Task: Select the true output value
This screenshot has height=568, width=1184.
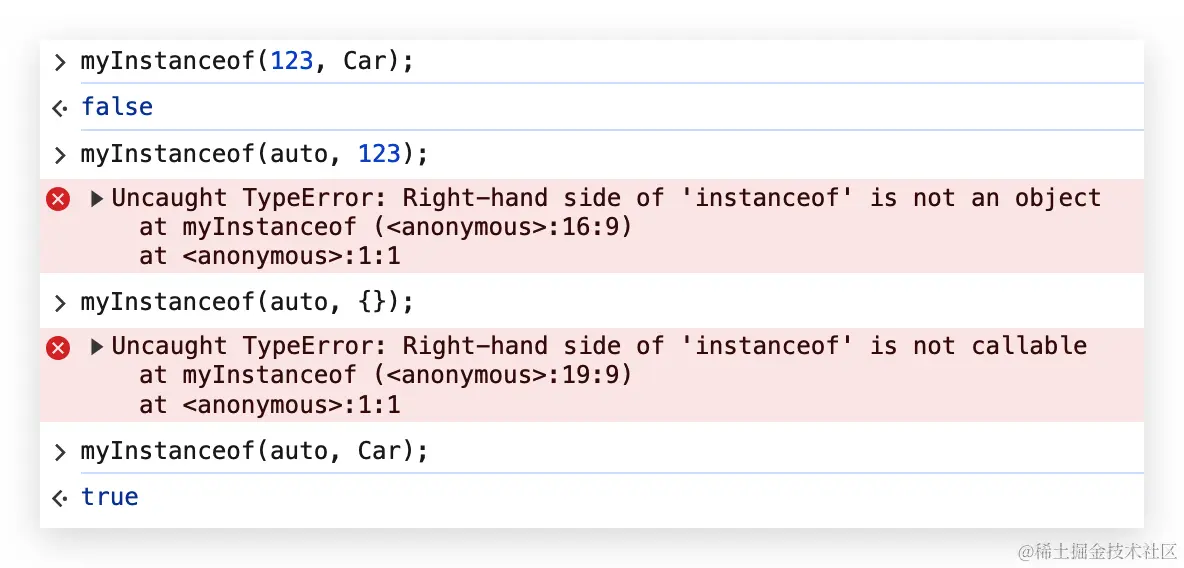Action: [x=110, y=497]
